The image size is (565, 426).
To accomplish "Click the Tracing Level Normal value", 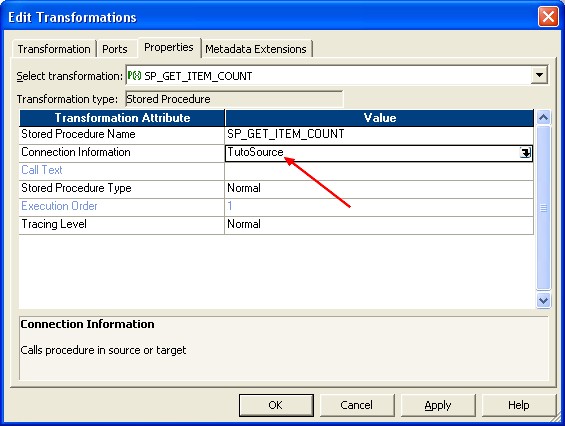I will [x=244, y=224].
